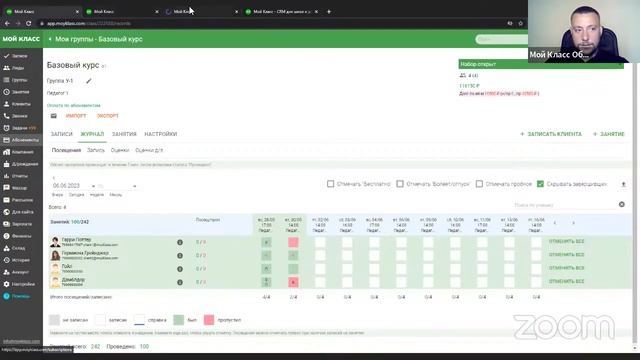This screenshot has height=360, width=640.
Task: Show next lesson dates with right chevron
Action: [x=573, y=223]
